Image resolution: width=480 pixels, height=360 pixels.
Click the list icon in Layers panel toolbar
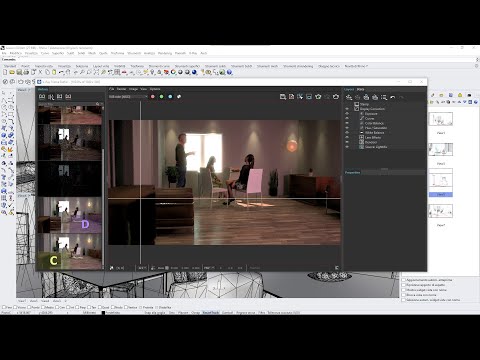(384, 97)
